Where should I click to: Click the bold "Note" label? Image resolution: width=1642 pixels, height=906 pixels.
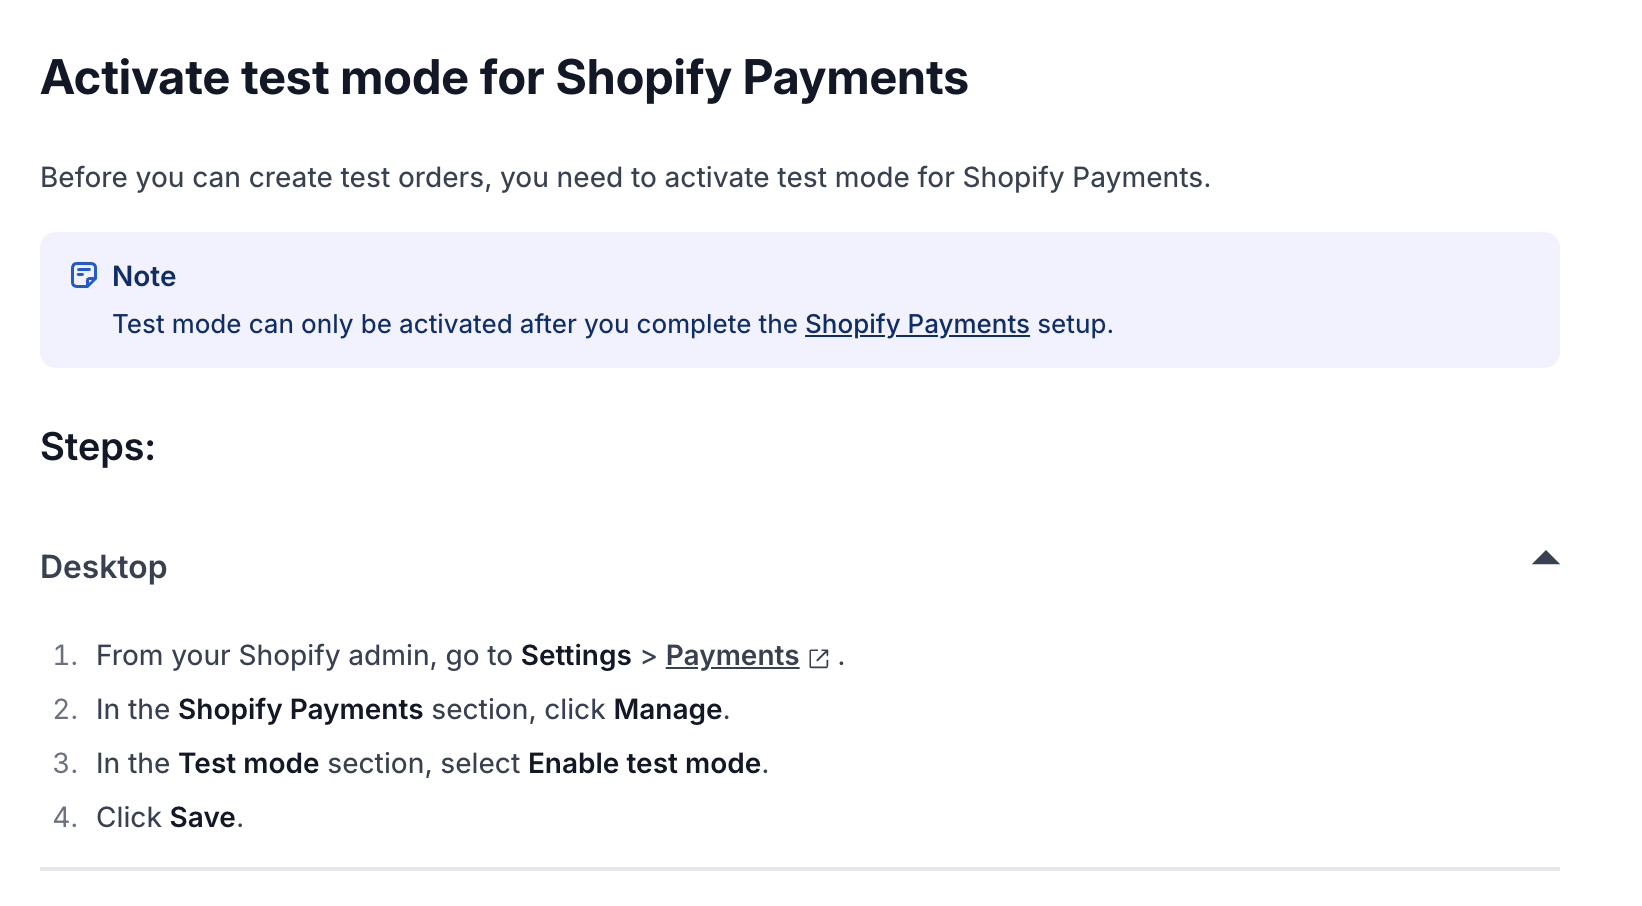pyautogui.click(x=144, y=276)
